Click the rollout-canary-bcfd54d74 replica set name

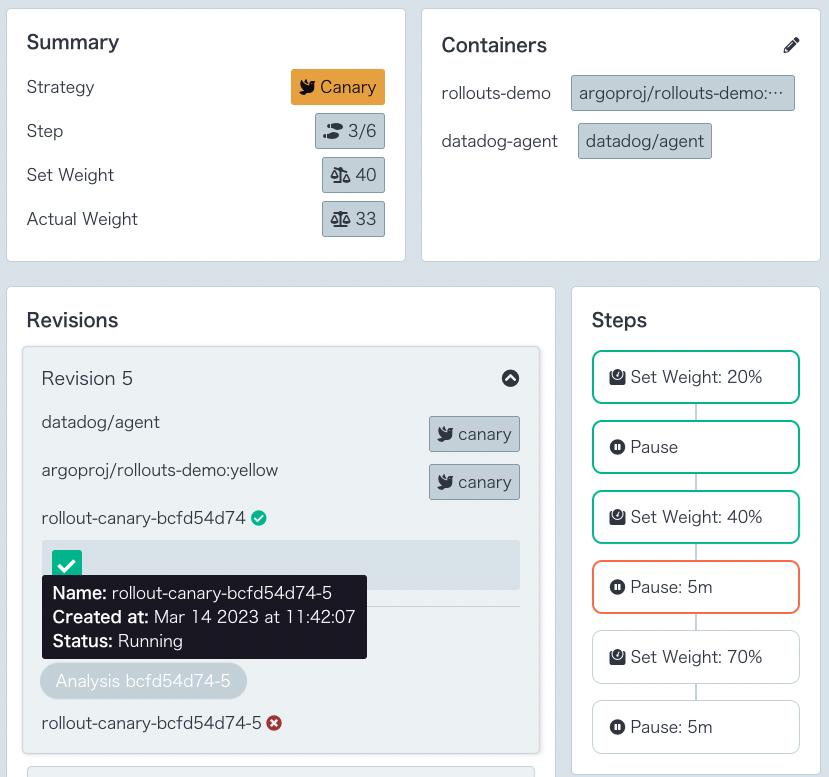point(143,518)
